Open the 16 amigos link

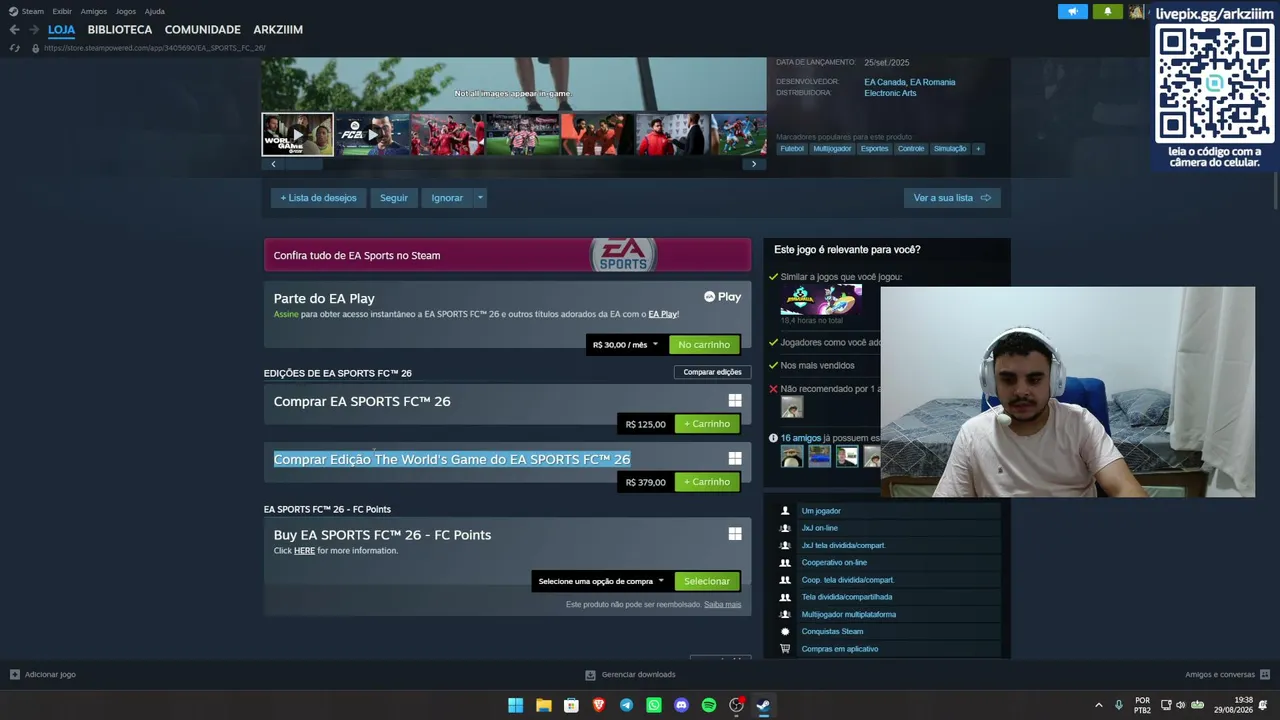pyautogui.click(x=800, y=438)
